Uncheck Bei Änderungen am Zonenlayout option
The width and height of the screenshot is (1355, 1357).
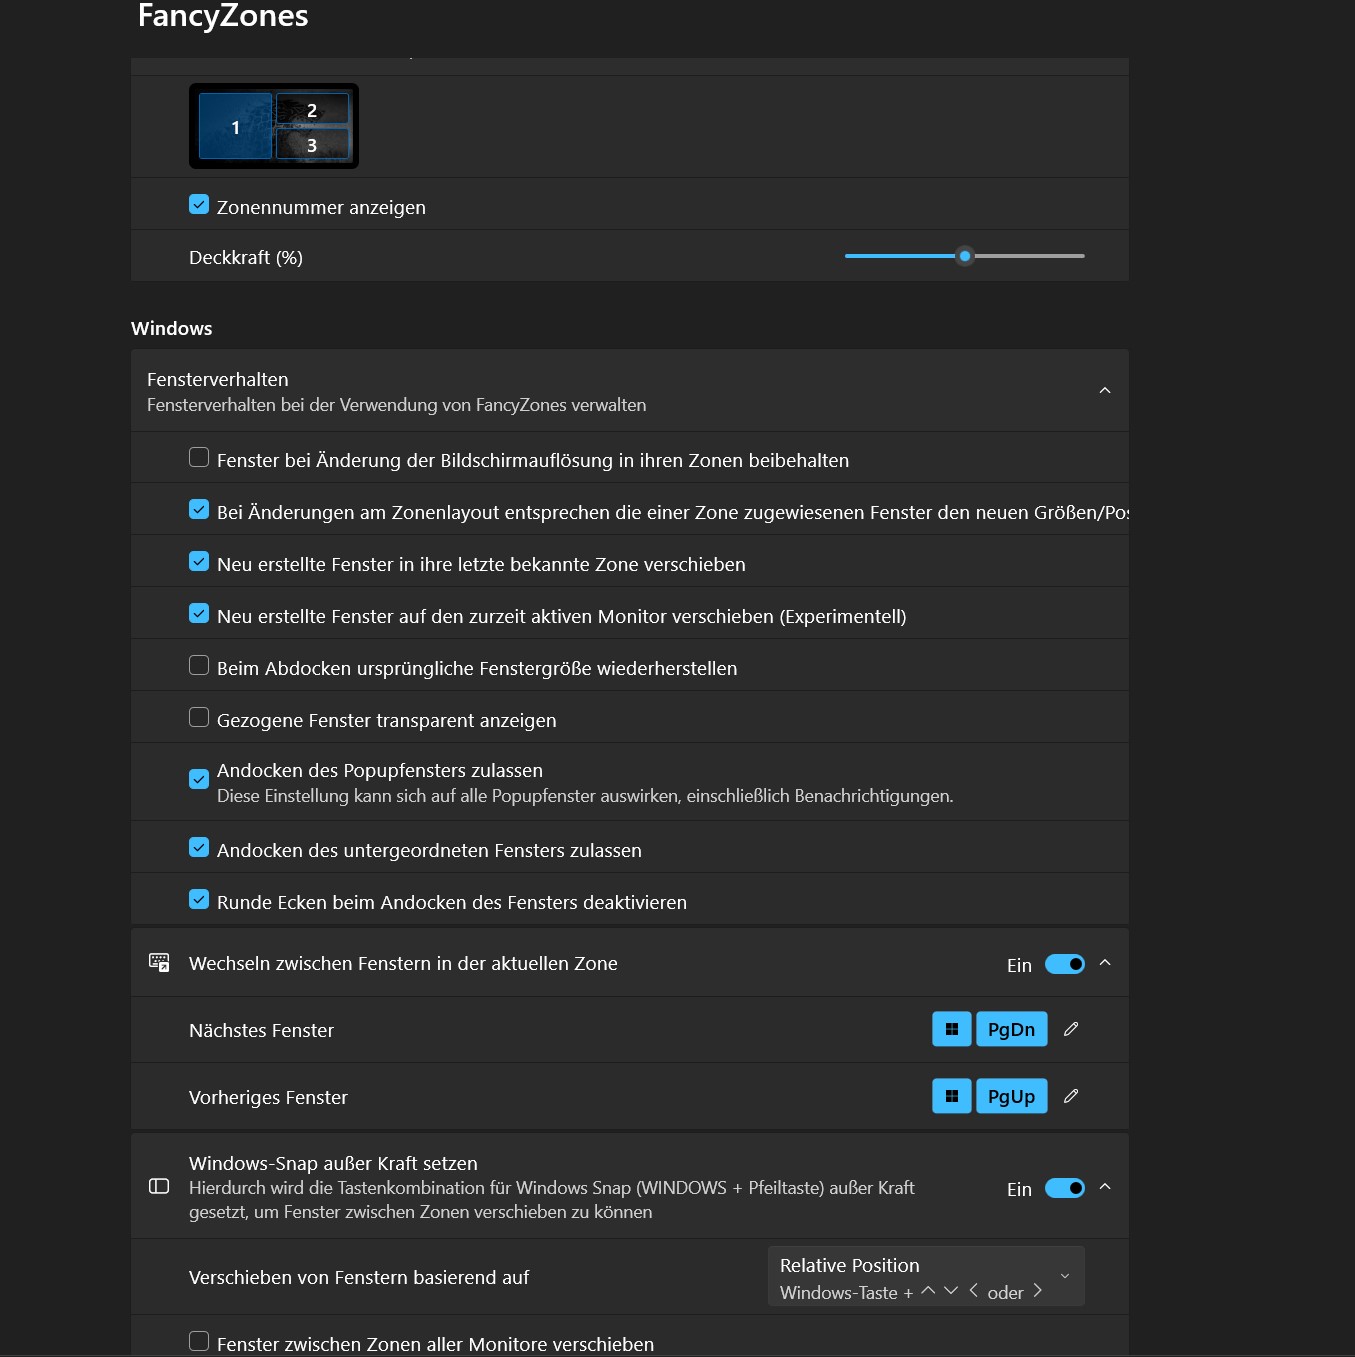point(199,509)
